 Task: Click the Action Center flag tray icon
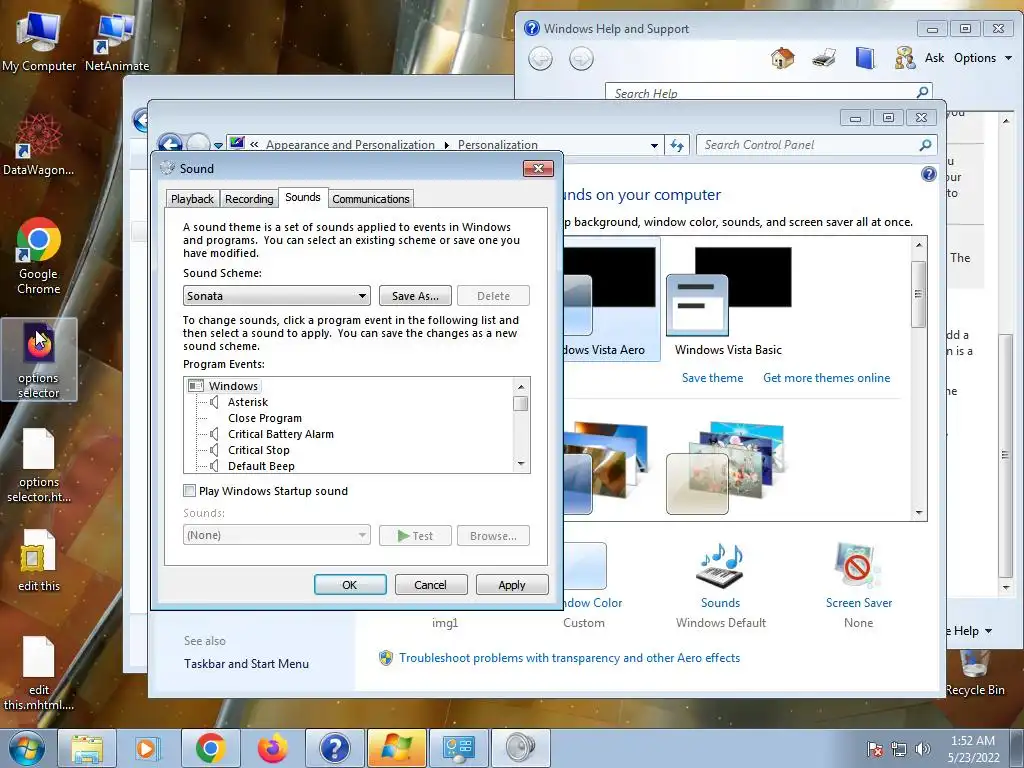tap(875, 749)
